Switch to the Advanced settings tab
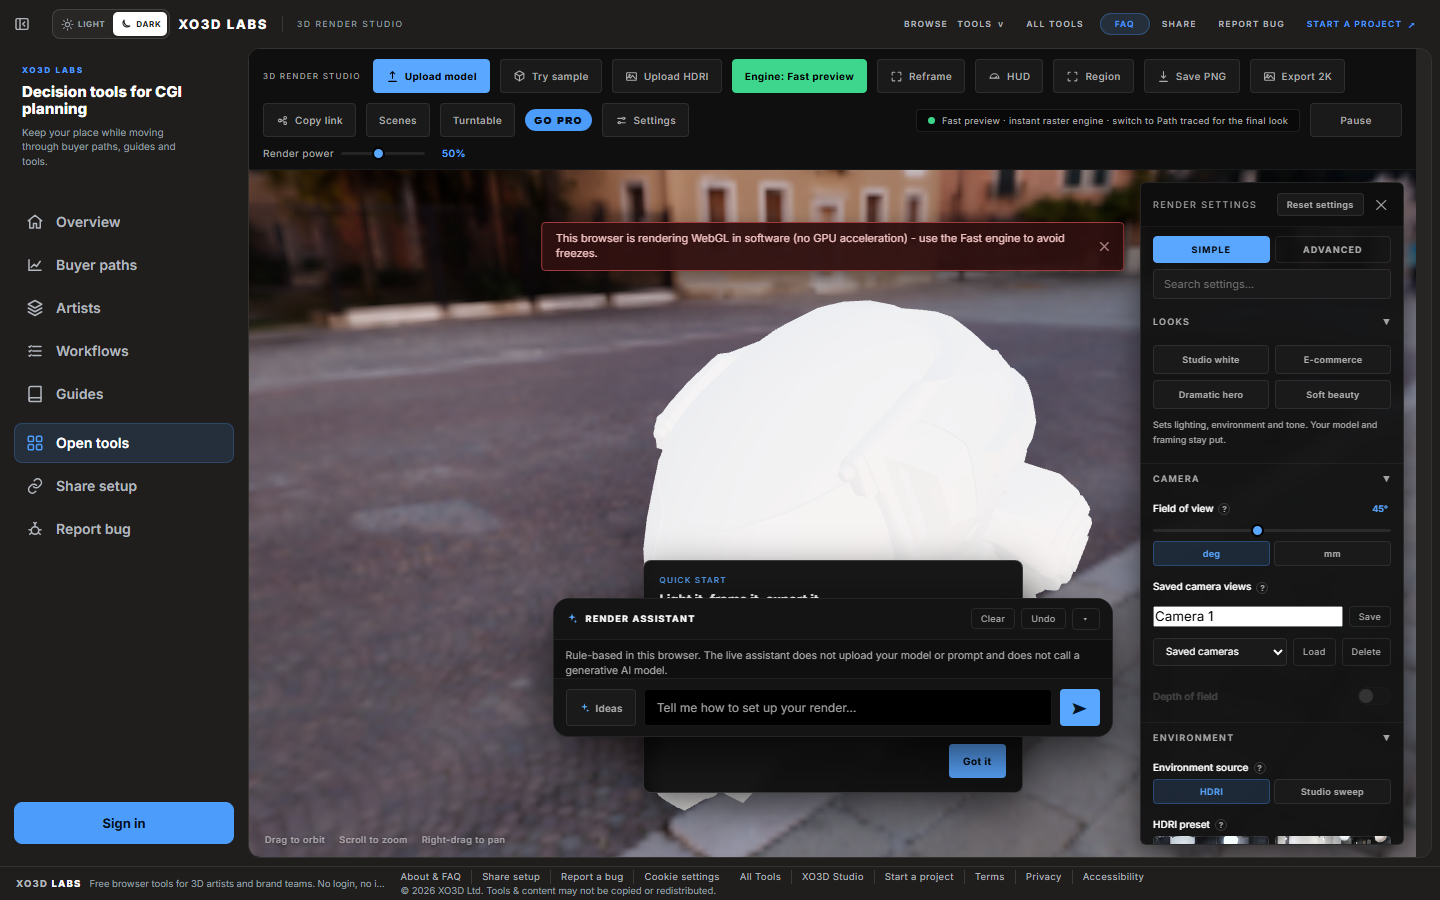This screenshot has height=900, width=1440. point(1332,250)
